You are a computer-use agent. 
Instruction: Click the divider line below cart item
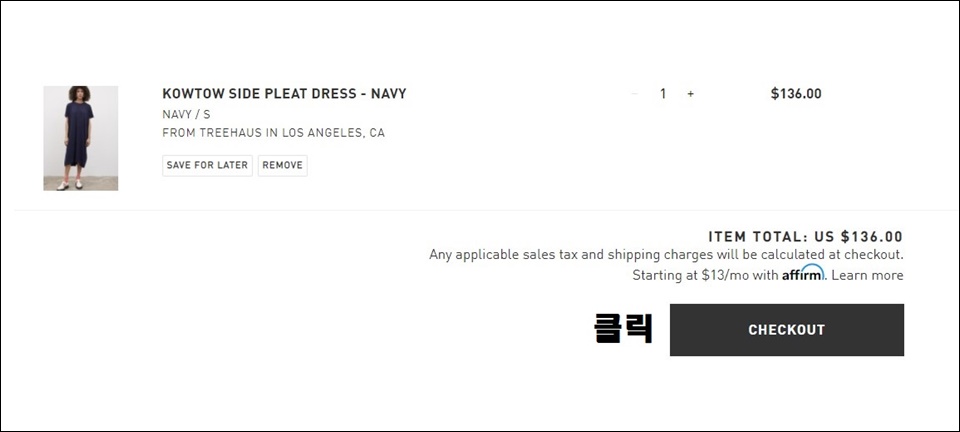click(x=487, y=210)
